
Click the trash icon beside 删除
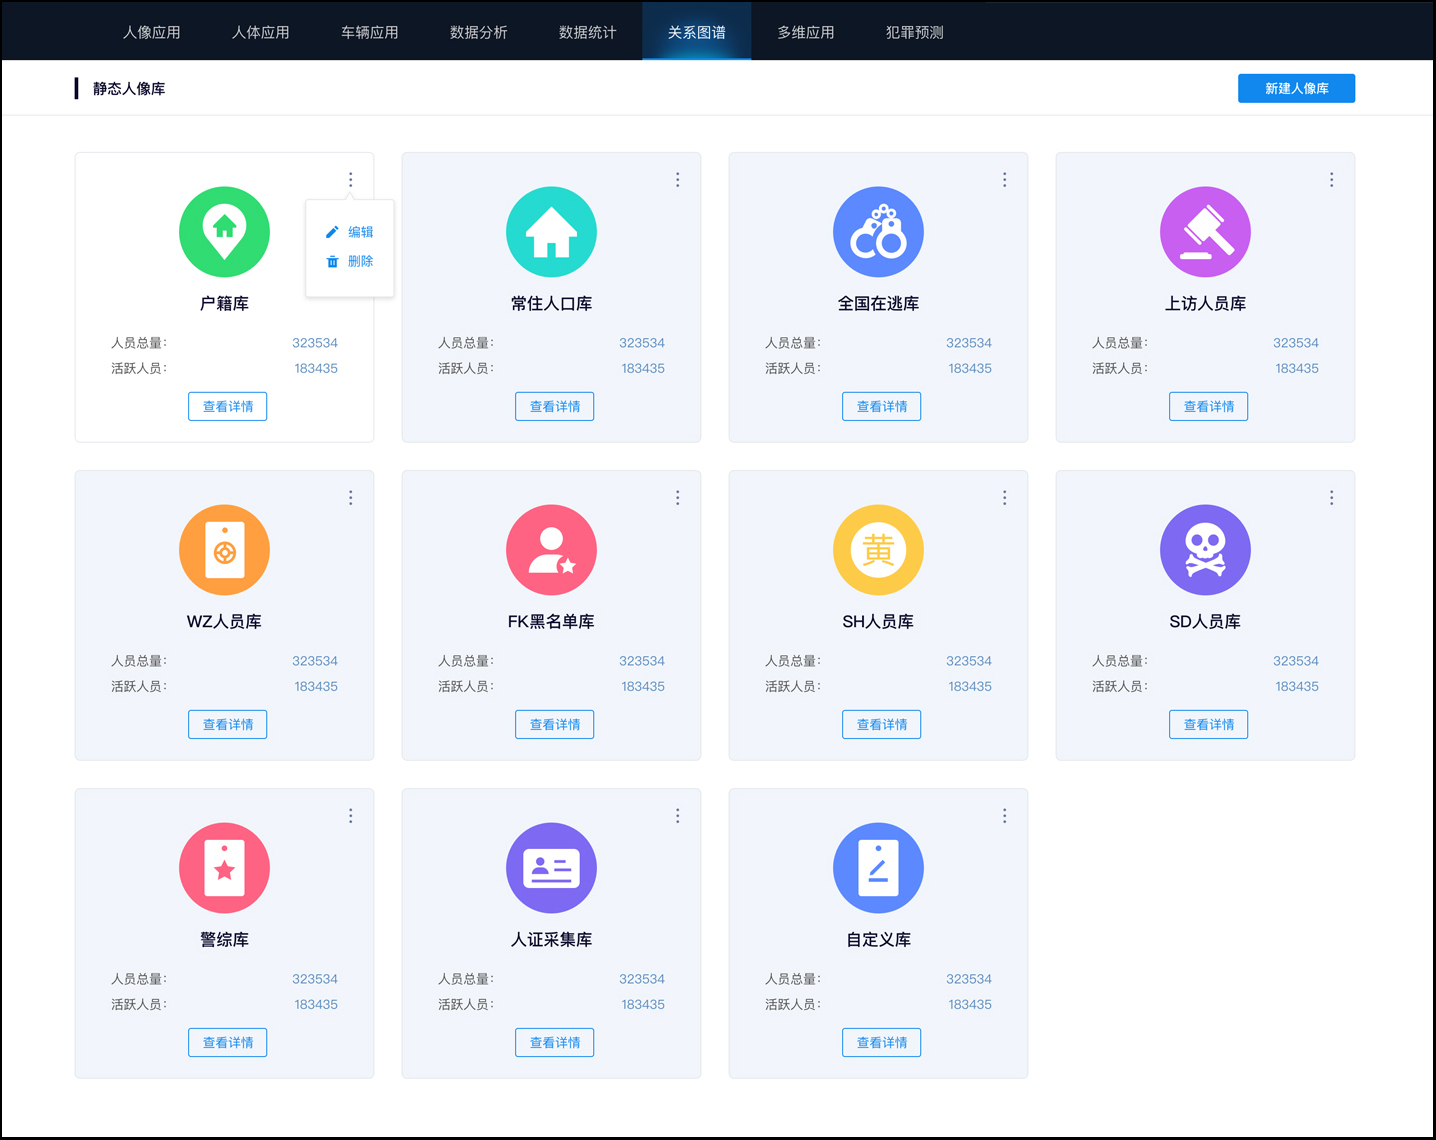click(332, 261)
